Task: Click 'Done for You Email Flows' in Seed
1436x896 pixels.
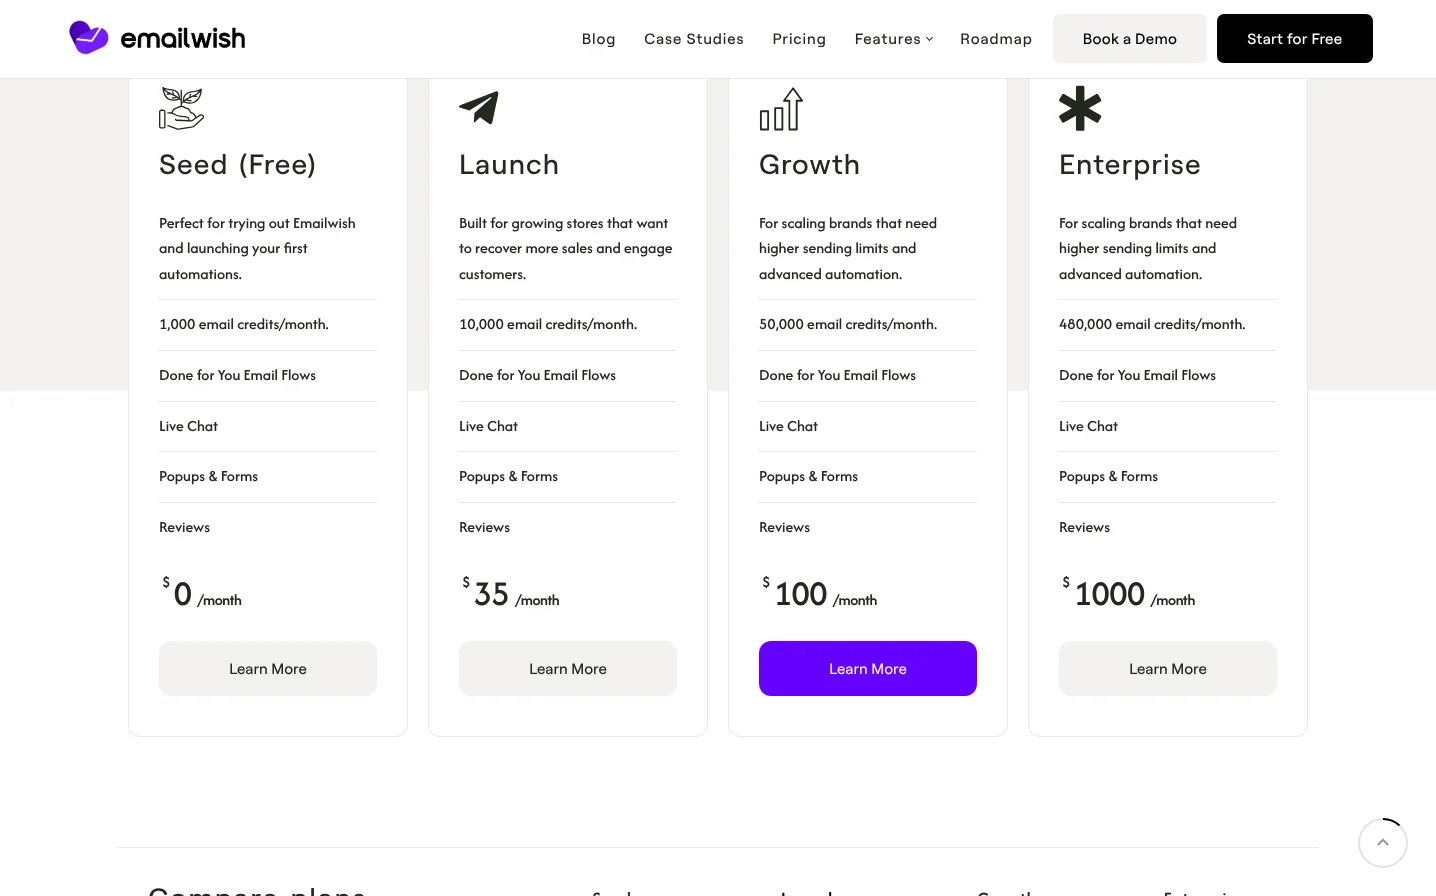Action: (x=237, y=375)
